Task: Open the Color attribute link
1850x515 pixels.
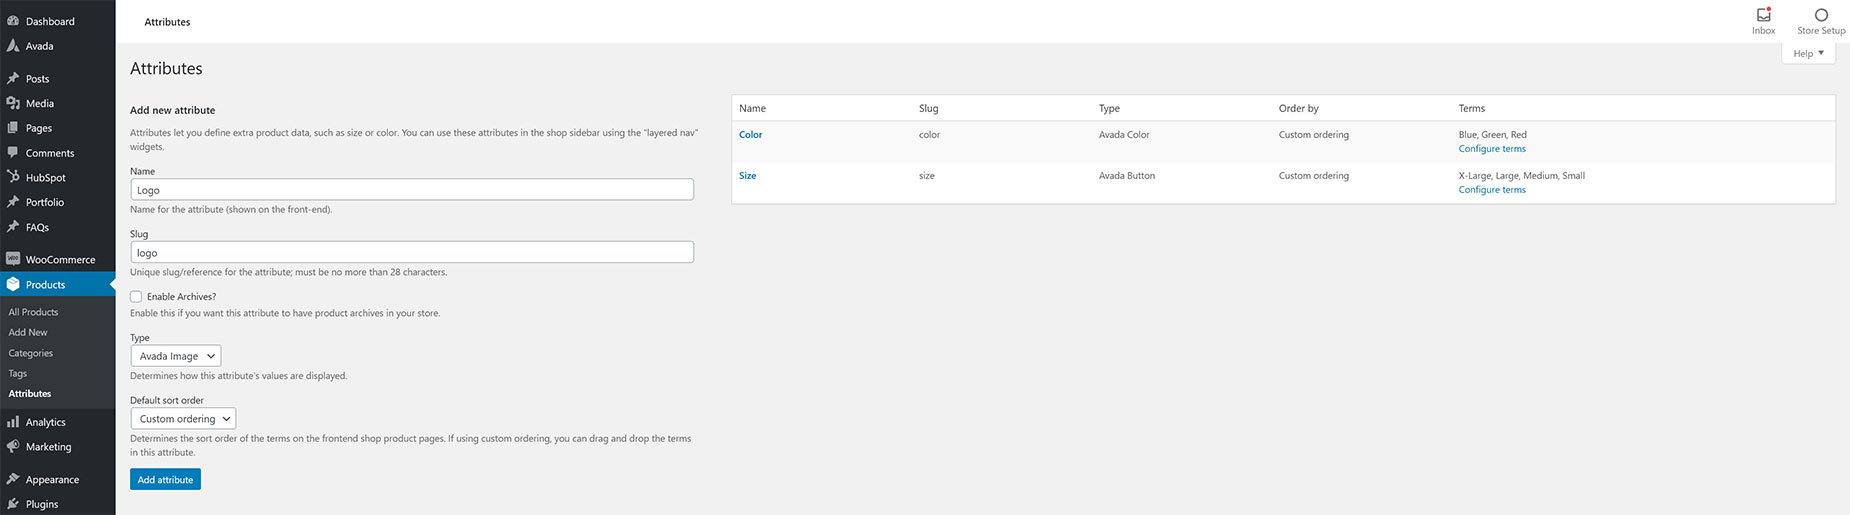Action: [750, 134]
